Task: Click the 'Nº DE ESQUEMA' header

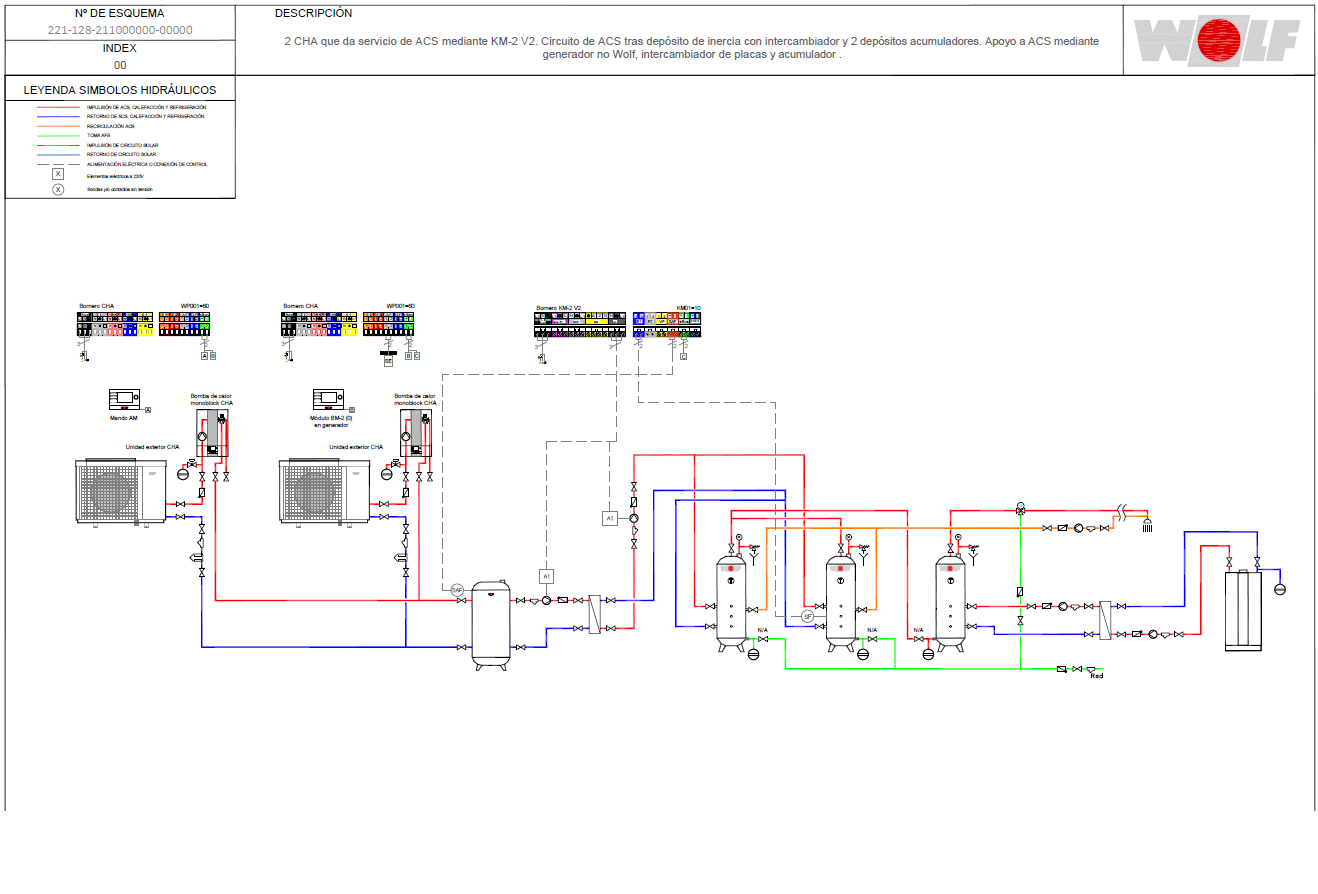Action: click(120, 14)
